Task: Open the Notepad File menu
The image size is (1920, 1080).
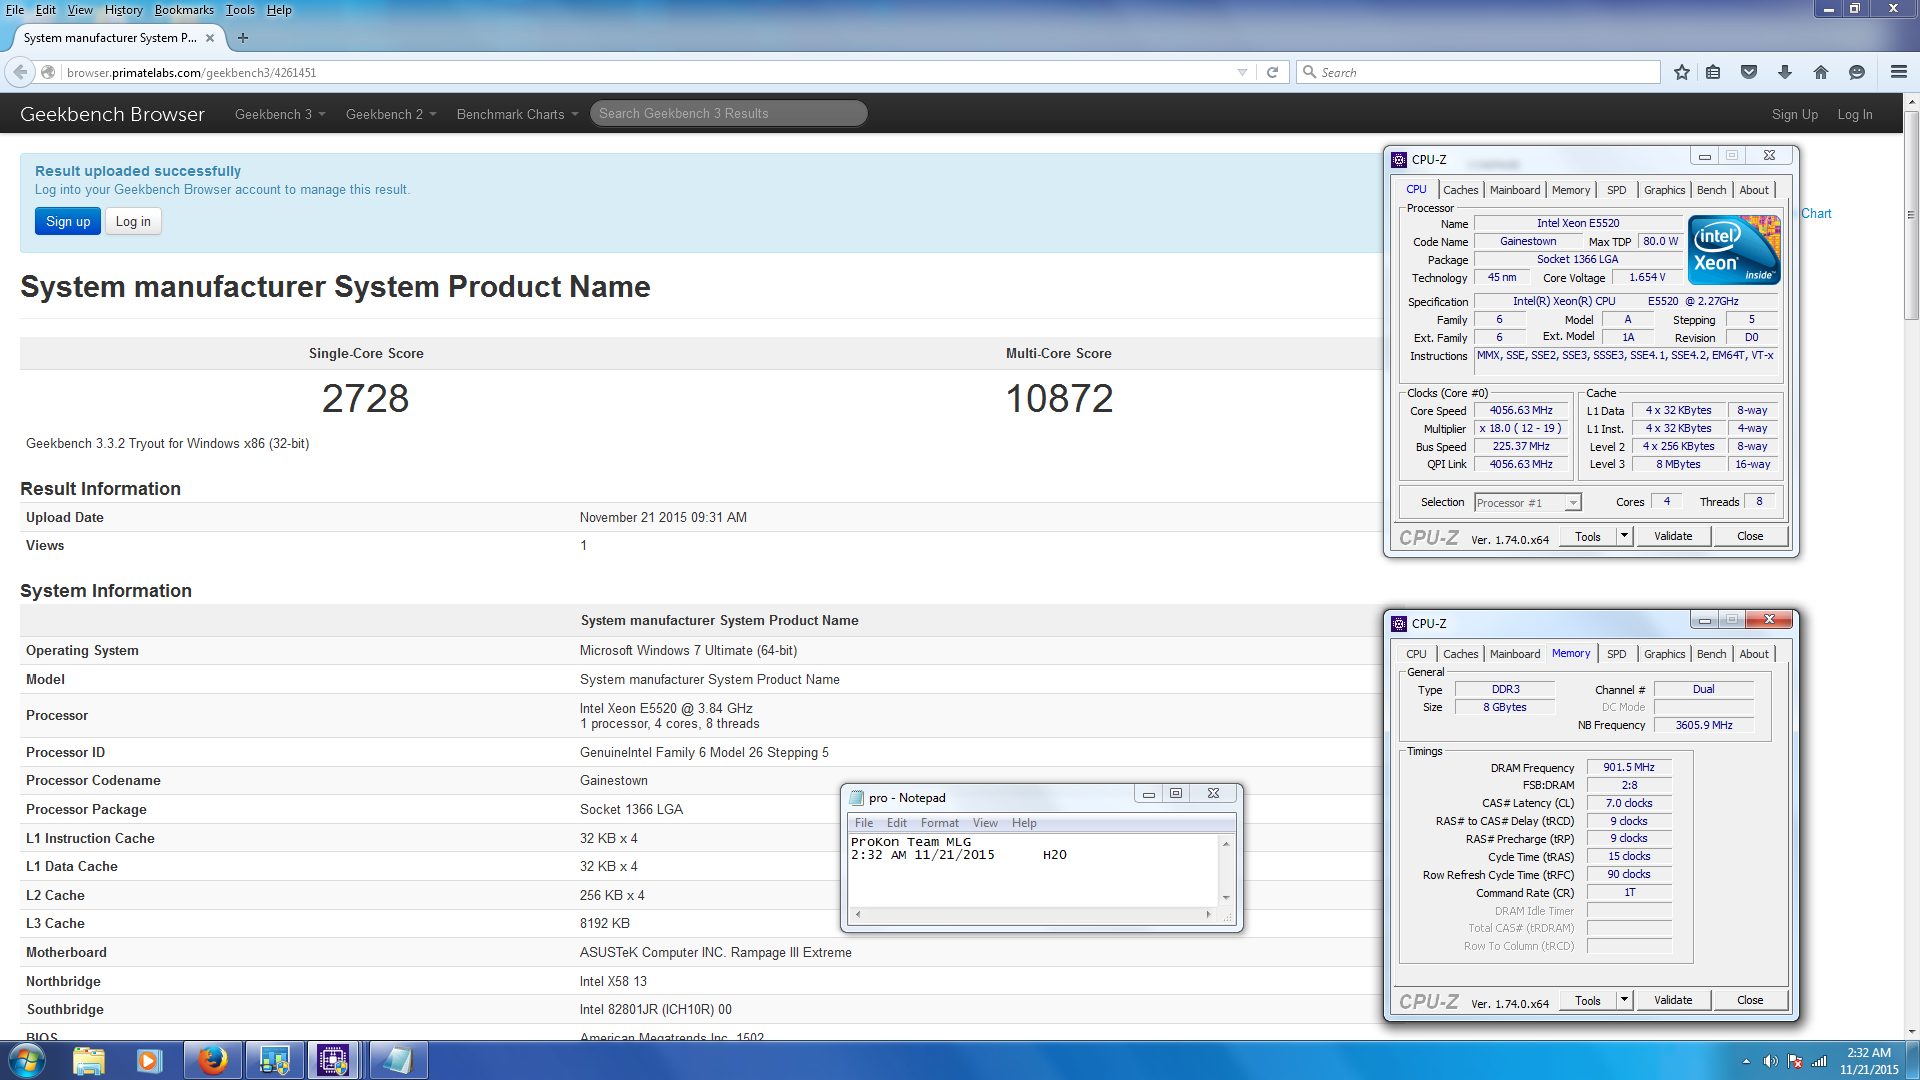Action: tap(864, 823)
